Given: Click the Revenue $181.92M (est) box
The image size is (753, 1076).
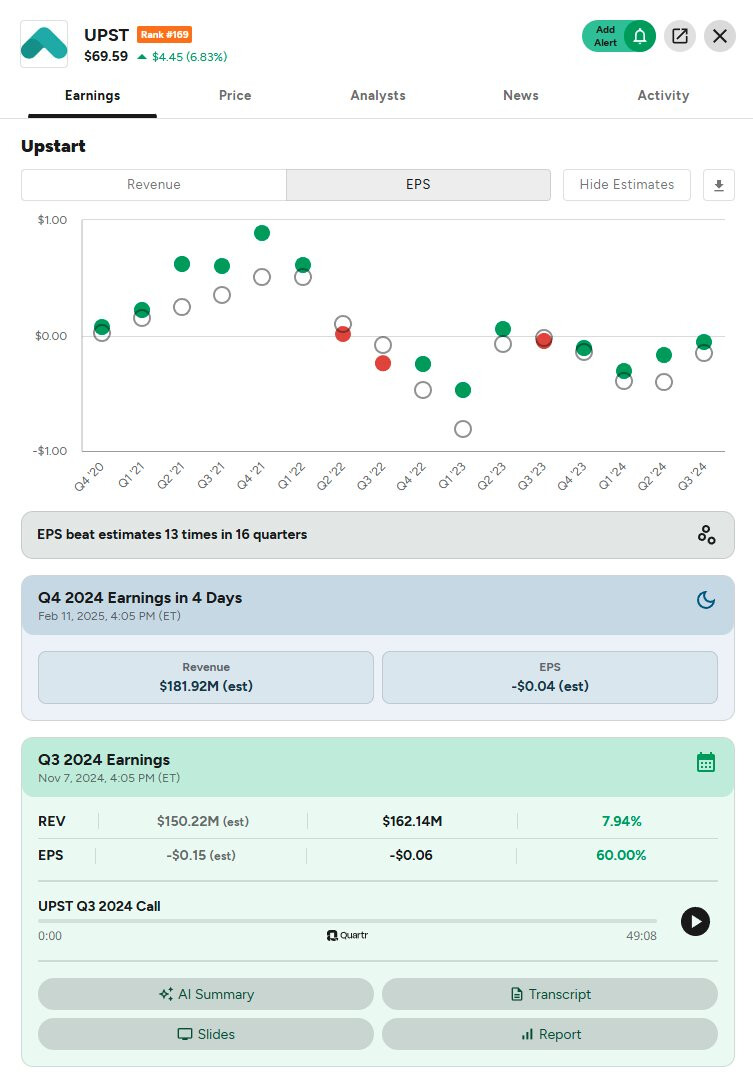Looking at the screenshot, I should click(x=206, y=677).
